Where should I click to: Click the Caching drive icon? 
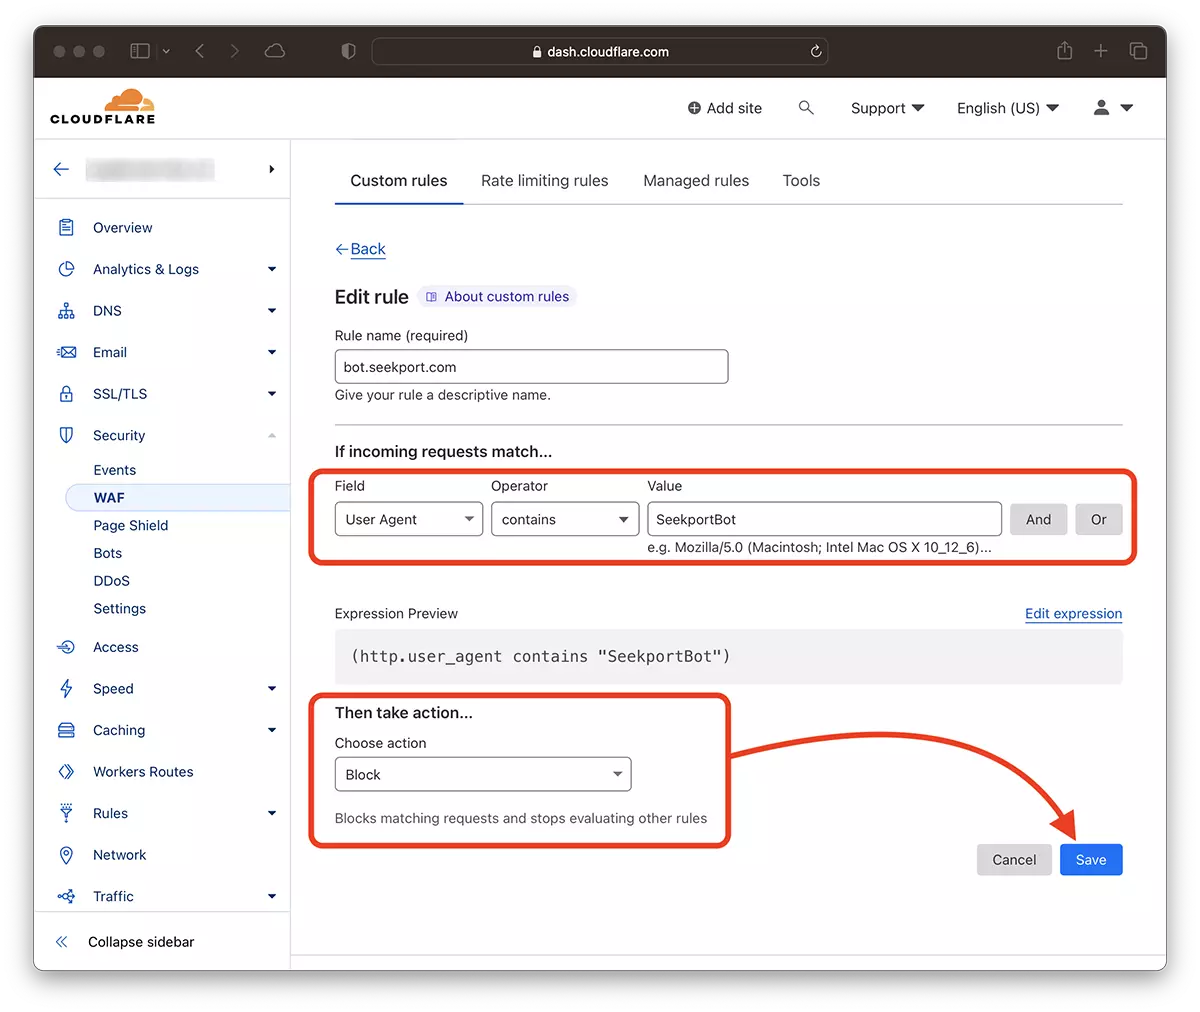point(66,730)
